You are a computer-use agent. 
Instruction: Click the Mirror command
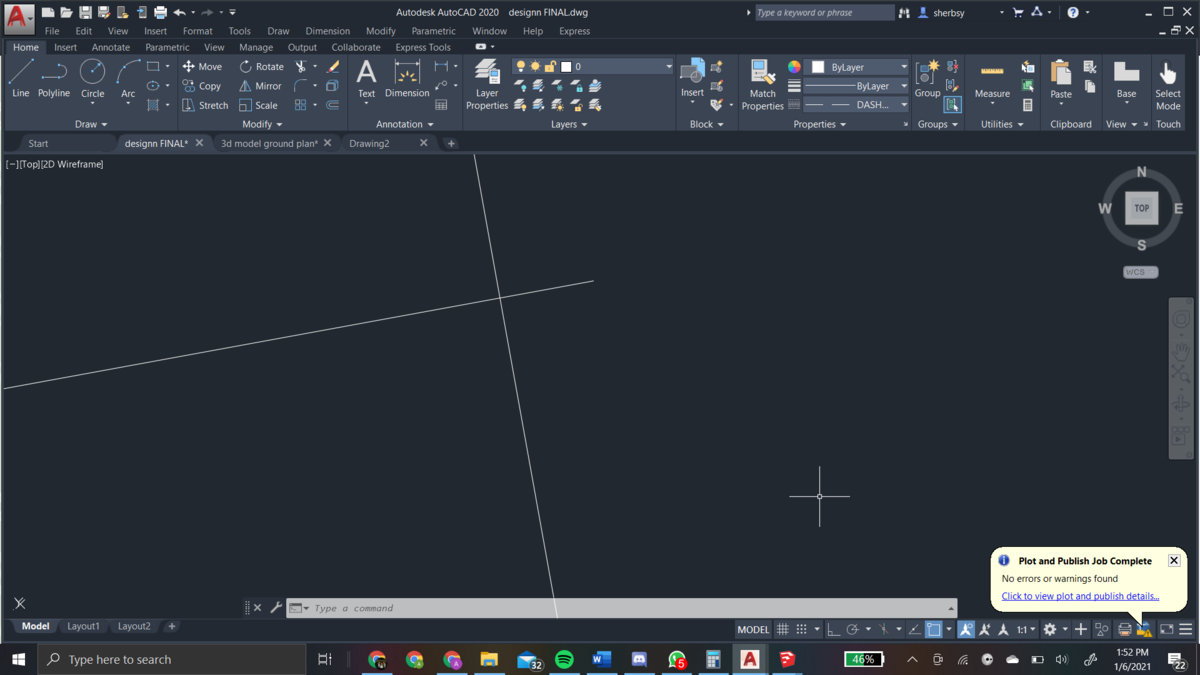(260, 86)
